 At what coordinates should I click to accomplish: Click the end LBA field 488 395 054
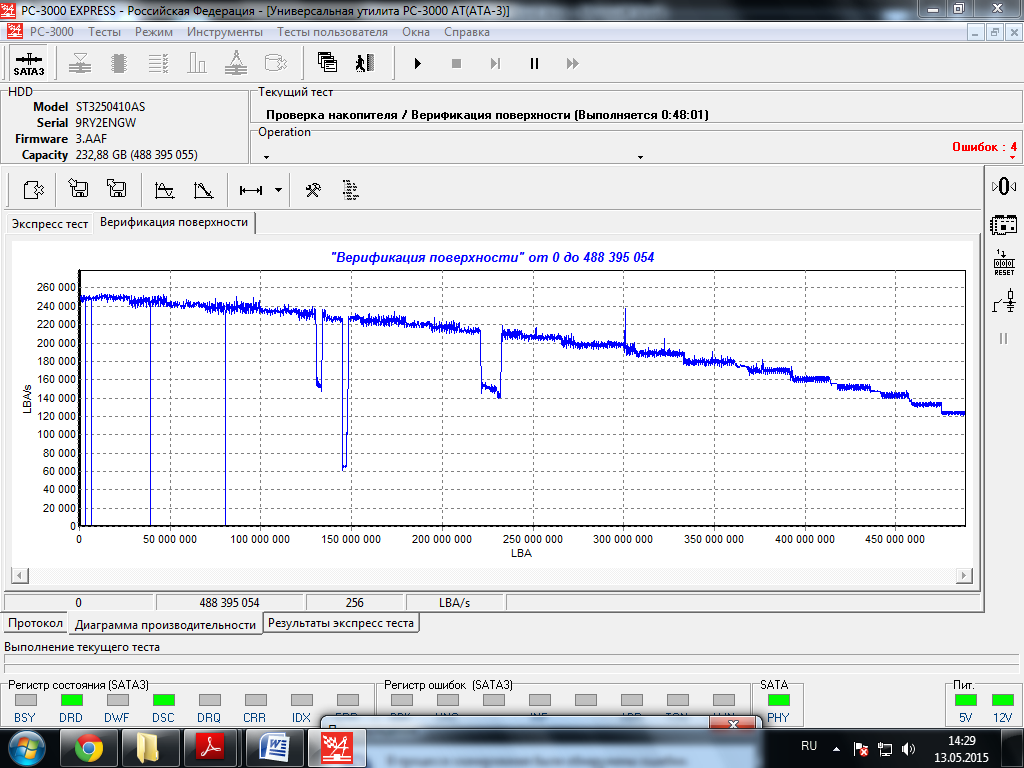click(x=229, y=602)
